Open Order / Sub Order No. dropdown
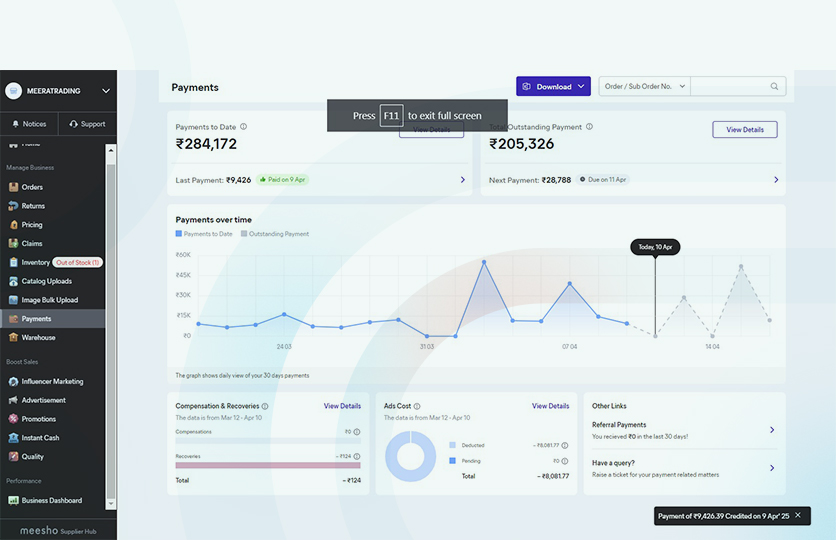Viewport: 836px width, 540px height. tap(645, 87)
